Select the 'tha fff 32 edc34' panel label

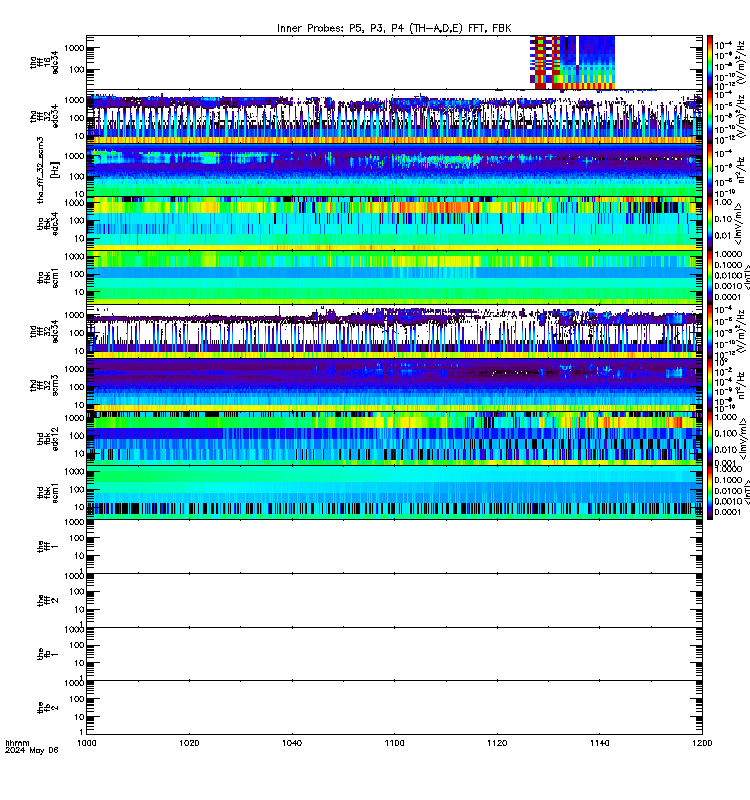(44, 116)
